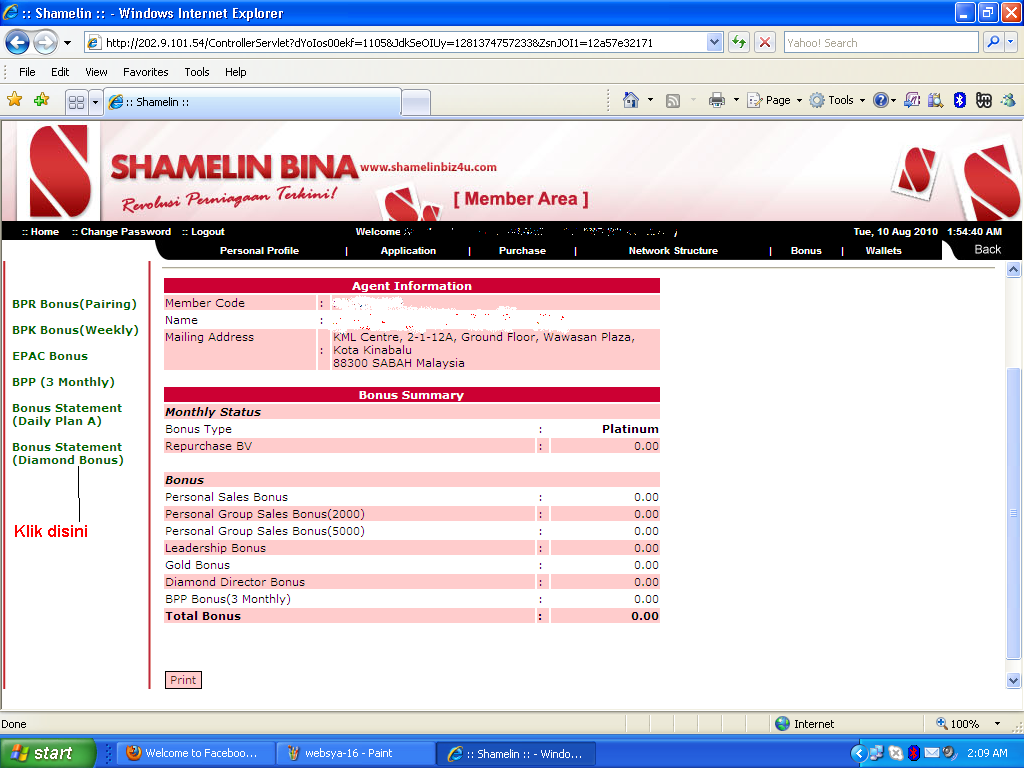
Task: Click the scrollbar up arrow
Action: click(x=1013, y=270)
